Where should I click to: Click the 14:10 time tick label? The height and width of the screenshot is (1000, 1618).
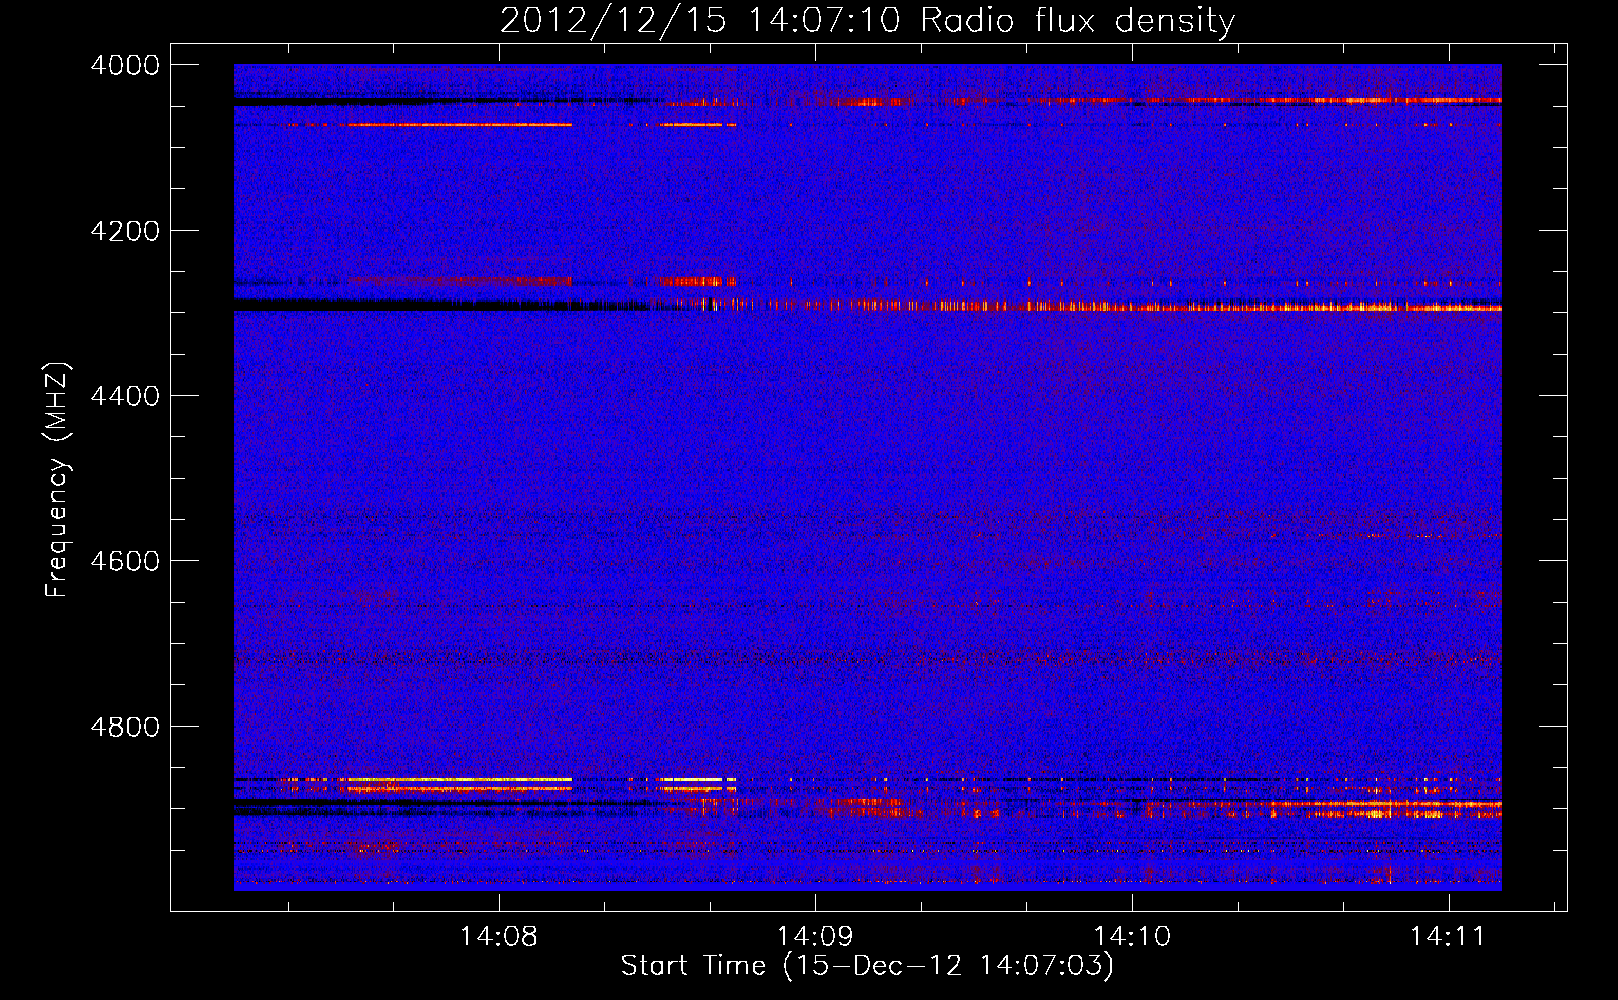click(x=1132, y=937)
